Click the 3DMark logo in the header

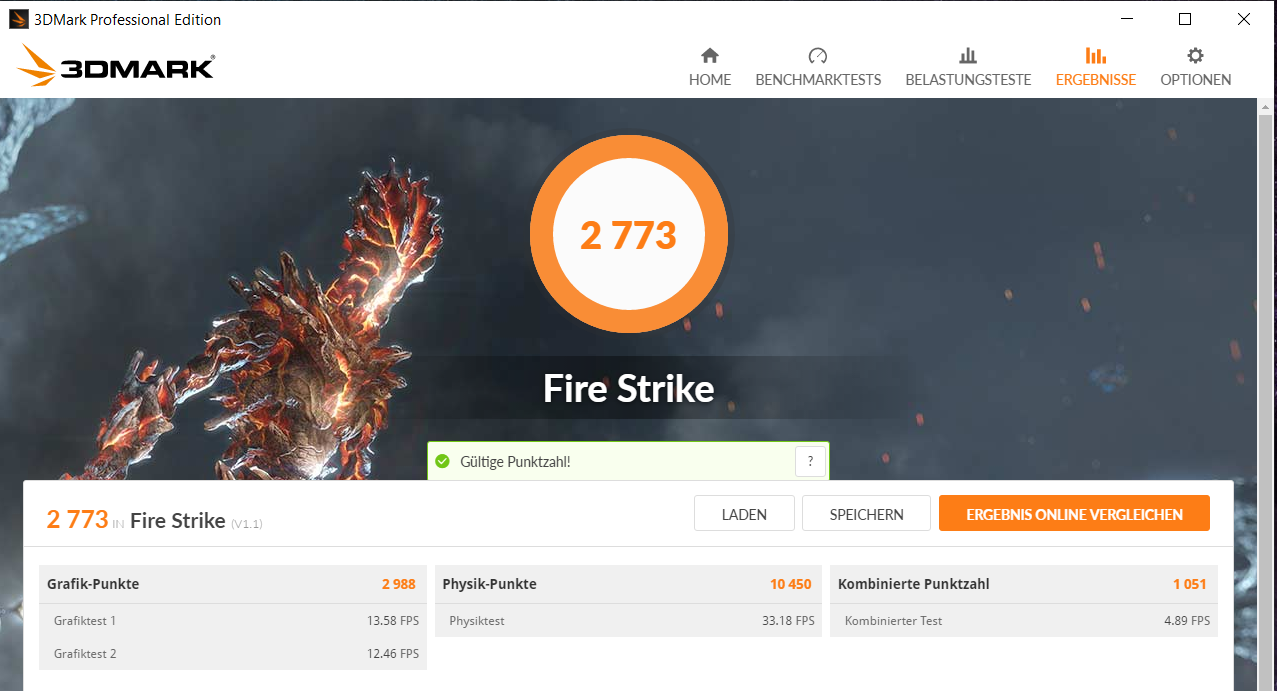pyautogui.click(x=115, y=66)
